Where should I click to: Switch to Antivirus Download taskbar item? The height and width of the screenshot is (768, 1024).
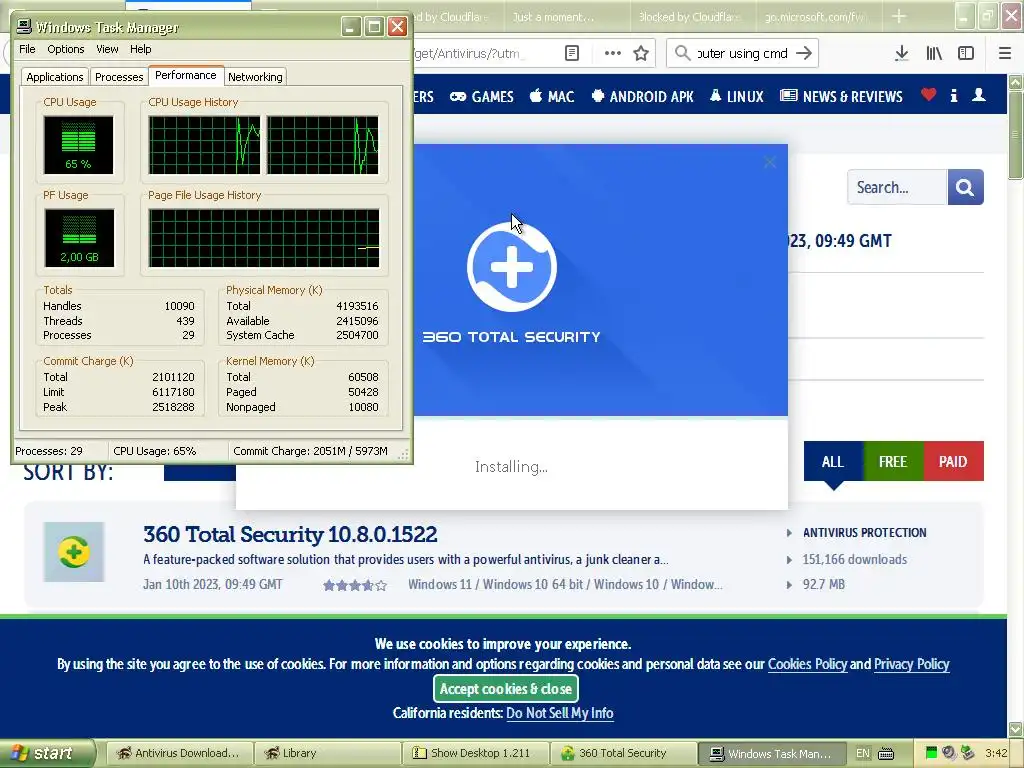tap(178, 754)
